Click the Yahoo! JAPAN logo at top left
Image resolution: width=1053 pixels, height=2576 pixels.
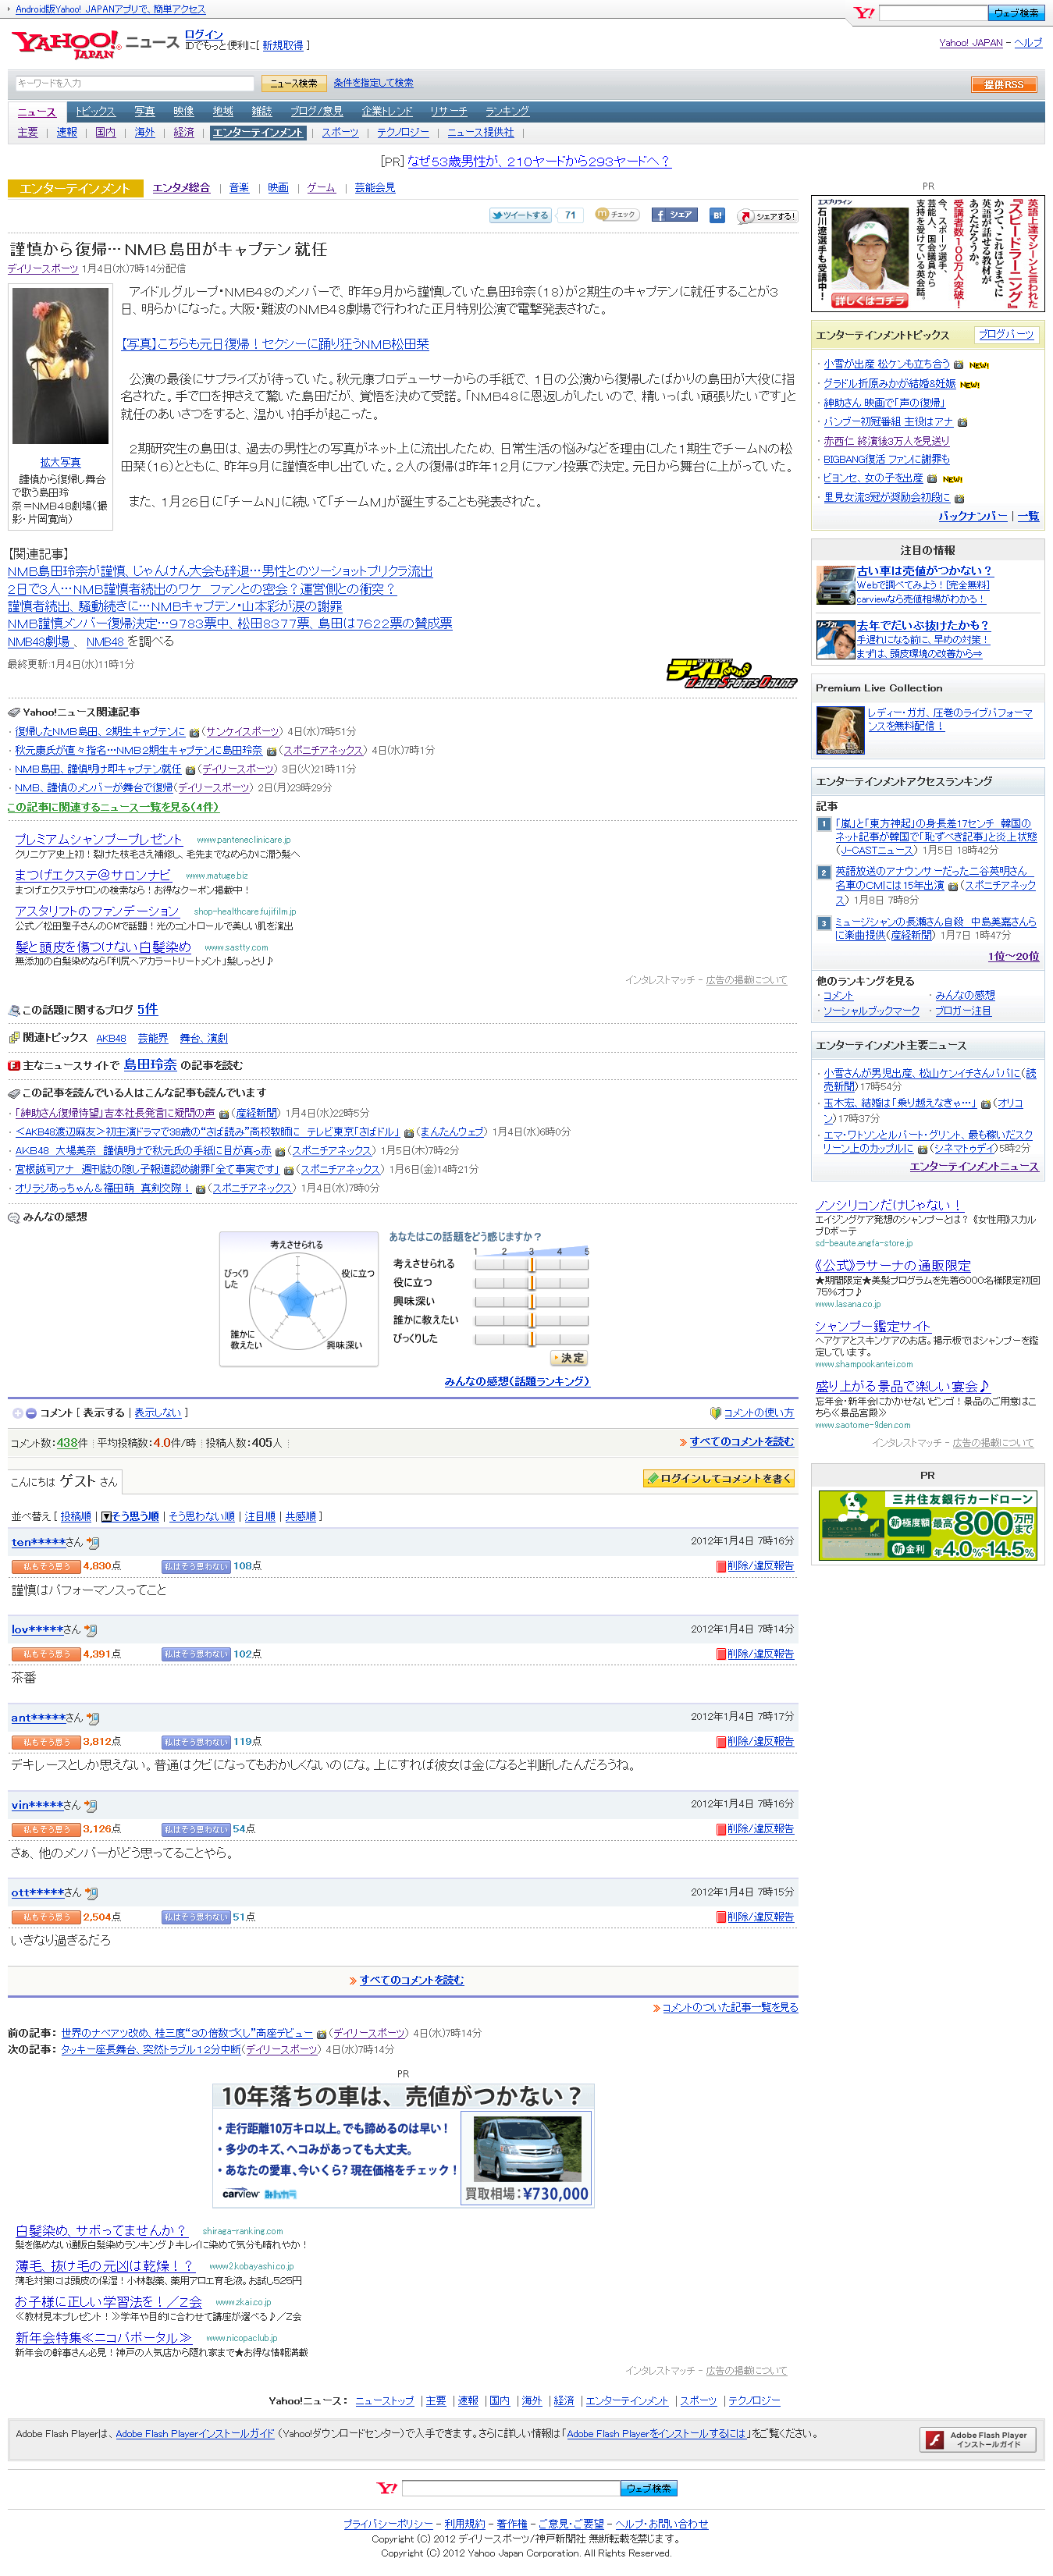[x=65, y=44]
